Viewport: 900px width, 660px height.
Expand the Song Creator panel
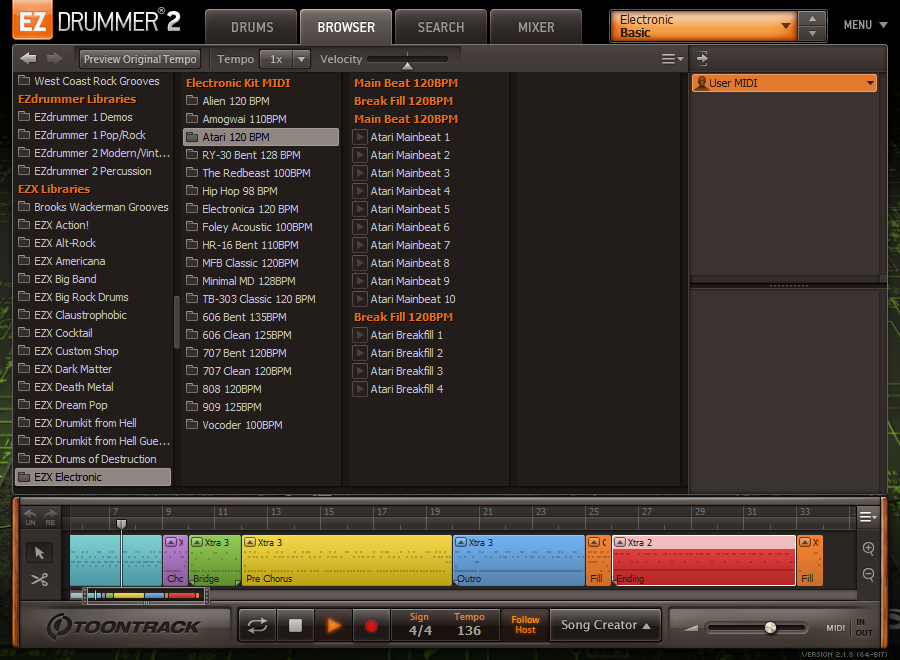tap(606, 625)
